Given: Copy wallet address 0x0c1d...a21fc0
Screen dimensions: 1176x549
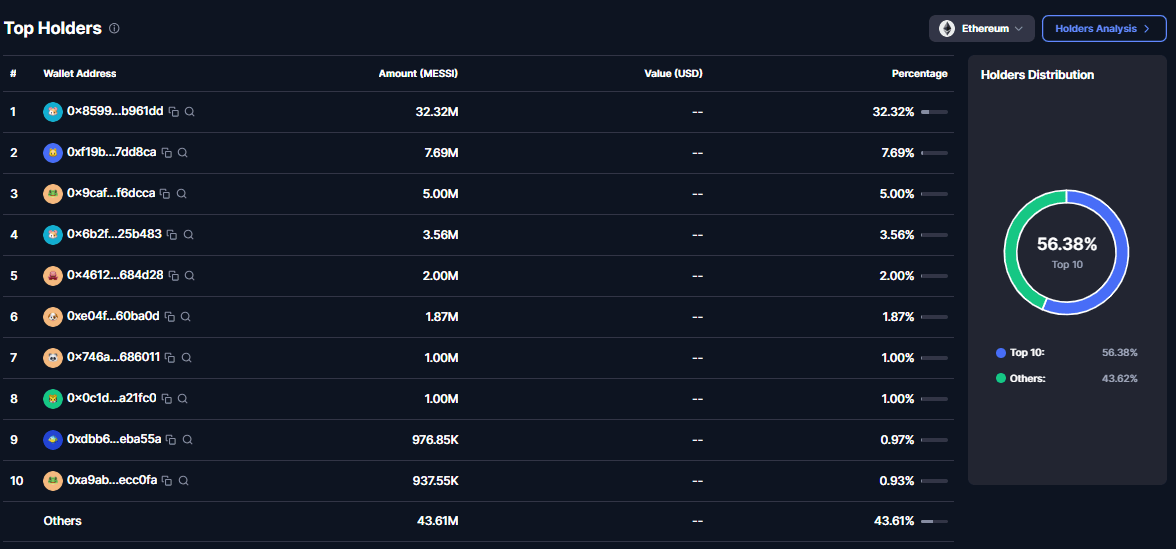Looking at the screenshot, I should coord(166,398).
